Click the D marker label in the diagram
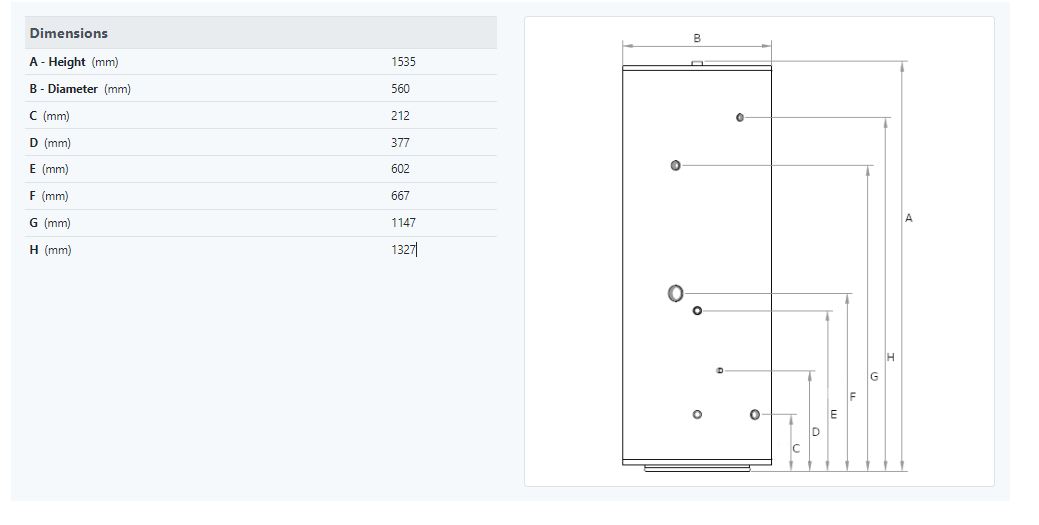Image resolution: width=1039 pixels, height=525 pixels. click(815, 432)
